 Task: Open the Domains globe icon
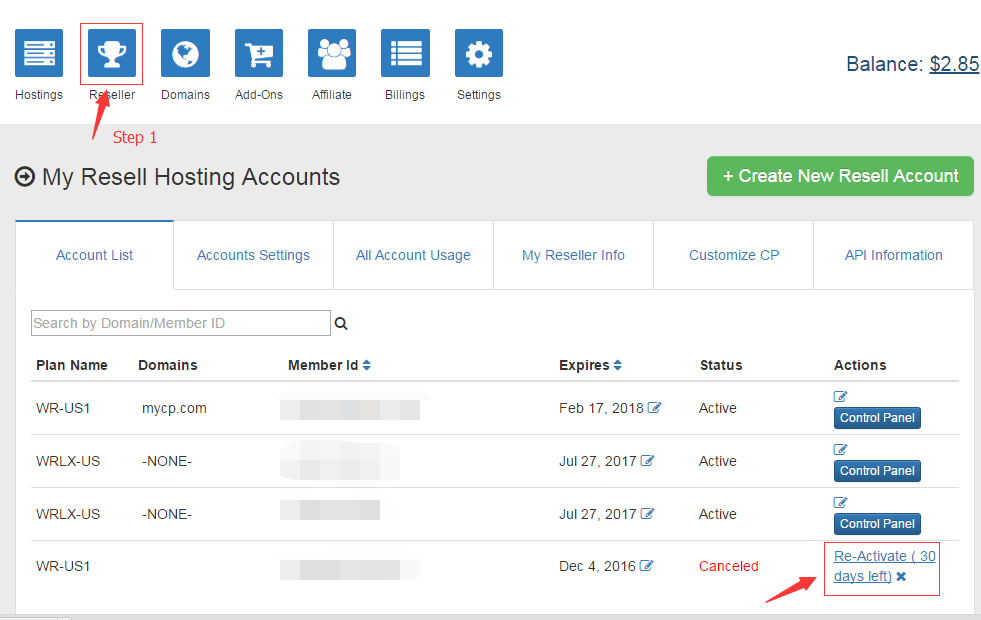pos(185,53)
